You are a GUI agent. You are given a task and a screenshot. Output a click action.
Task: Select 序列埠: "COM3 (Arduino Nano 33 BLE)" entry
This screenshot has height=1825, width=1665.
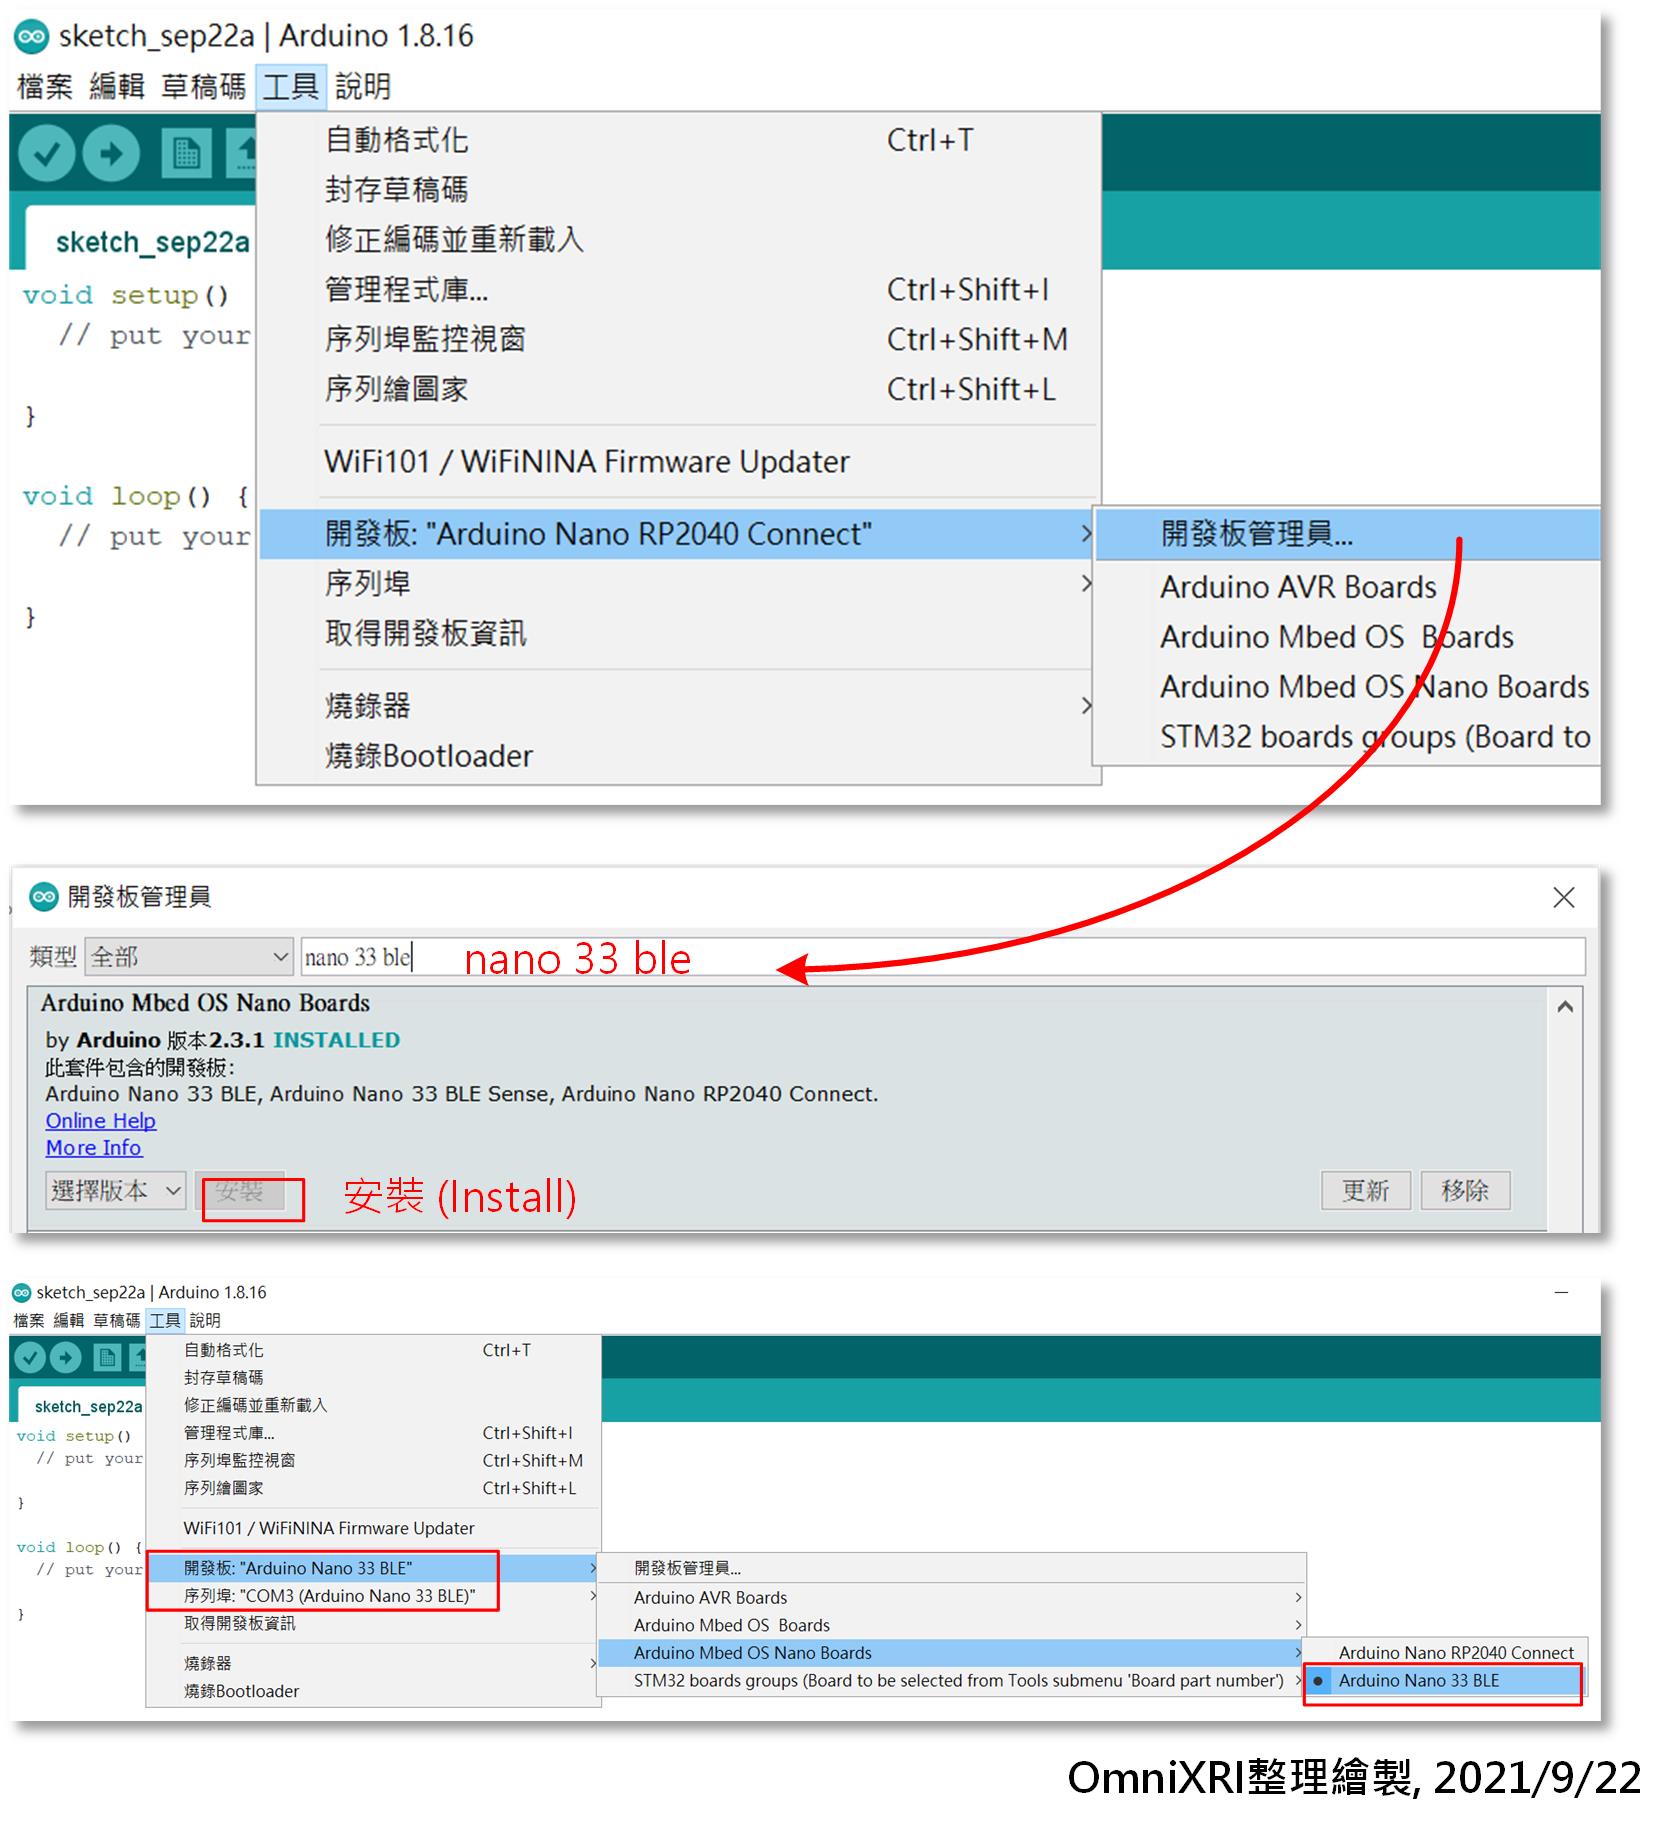pyautogui.click(x=374, y=1596)
